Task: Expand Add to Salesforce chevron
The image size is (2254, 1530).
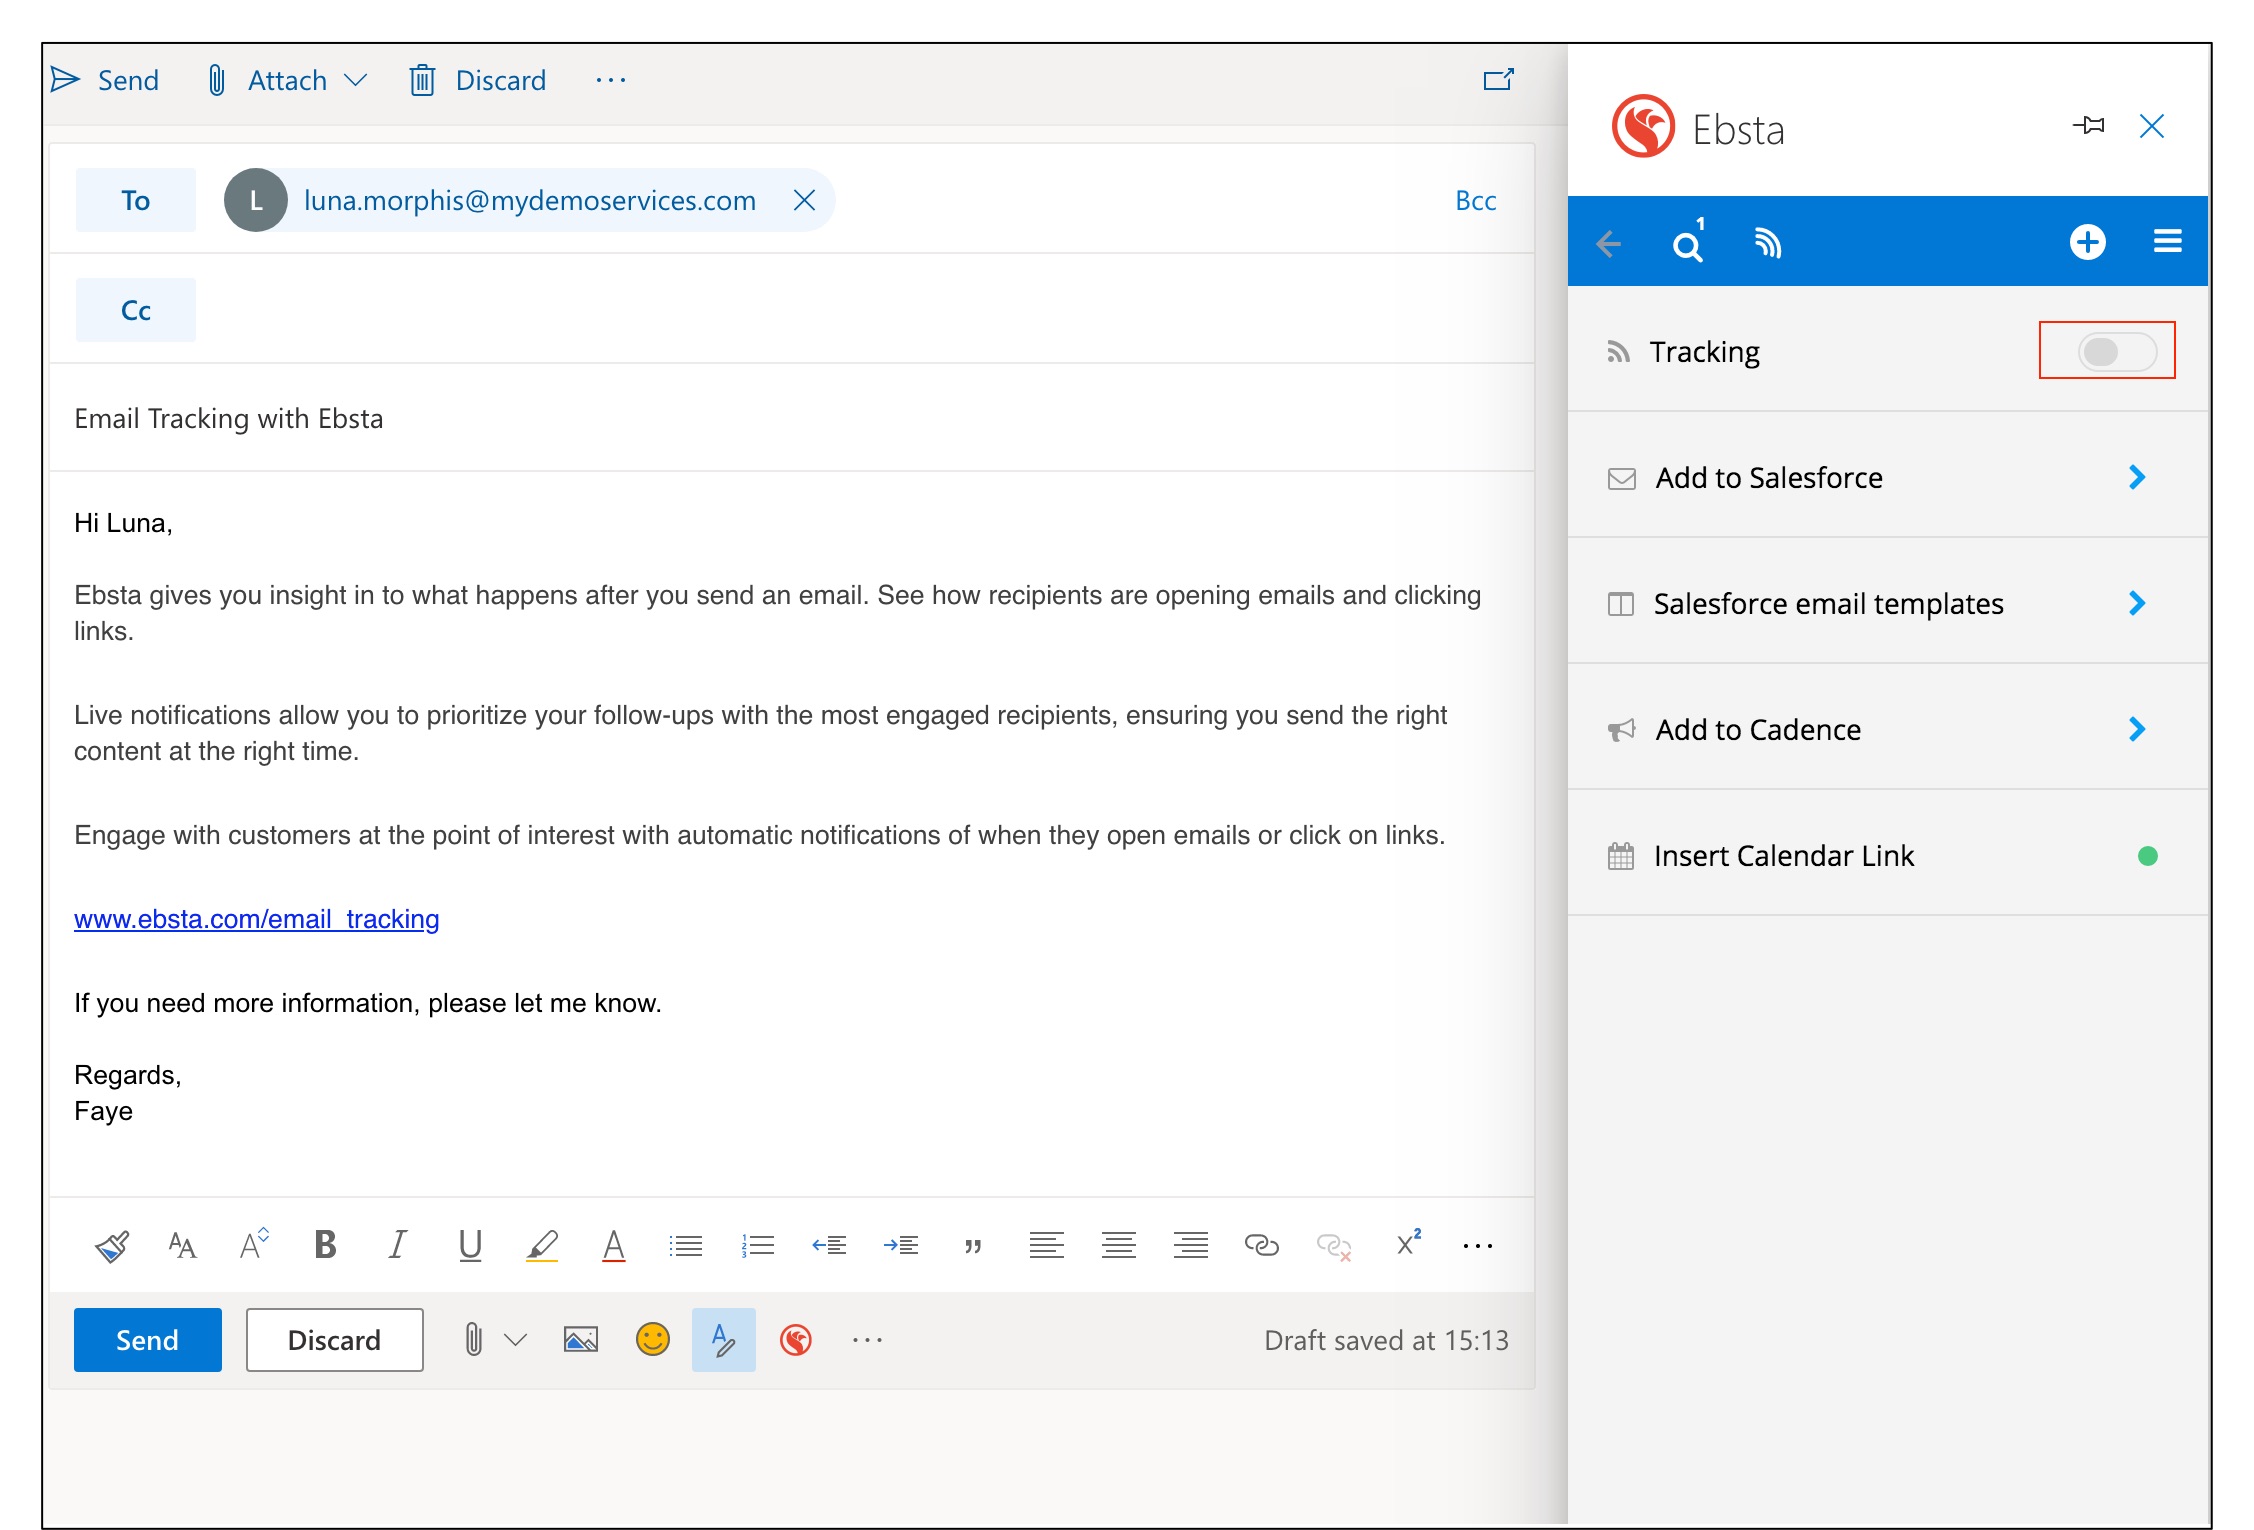Action: tap(2136, 478)
